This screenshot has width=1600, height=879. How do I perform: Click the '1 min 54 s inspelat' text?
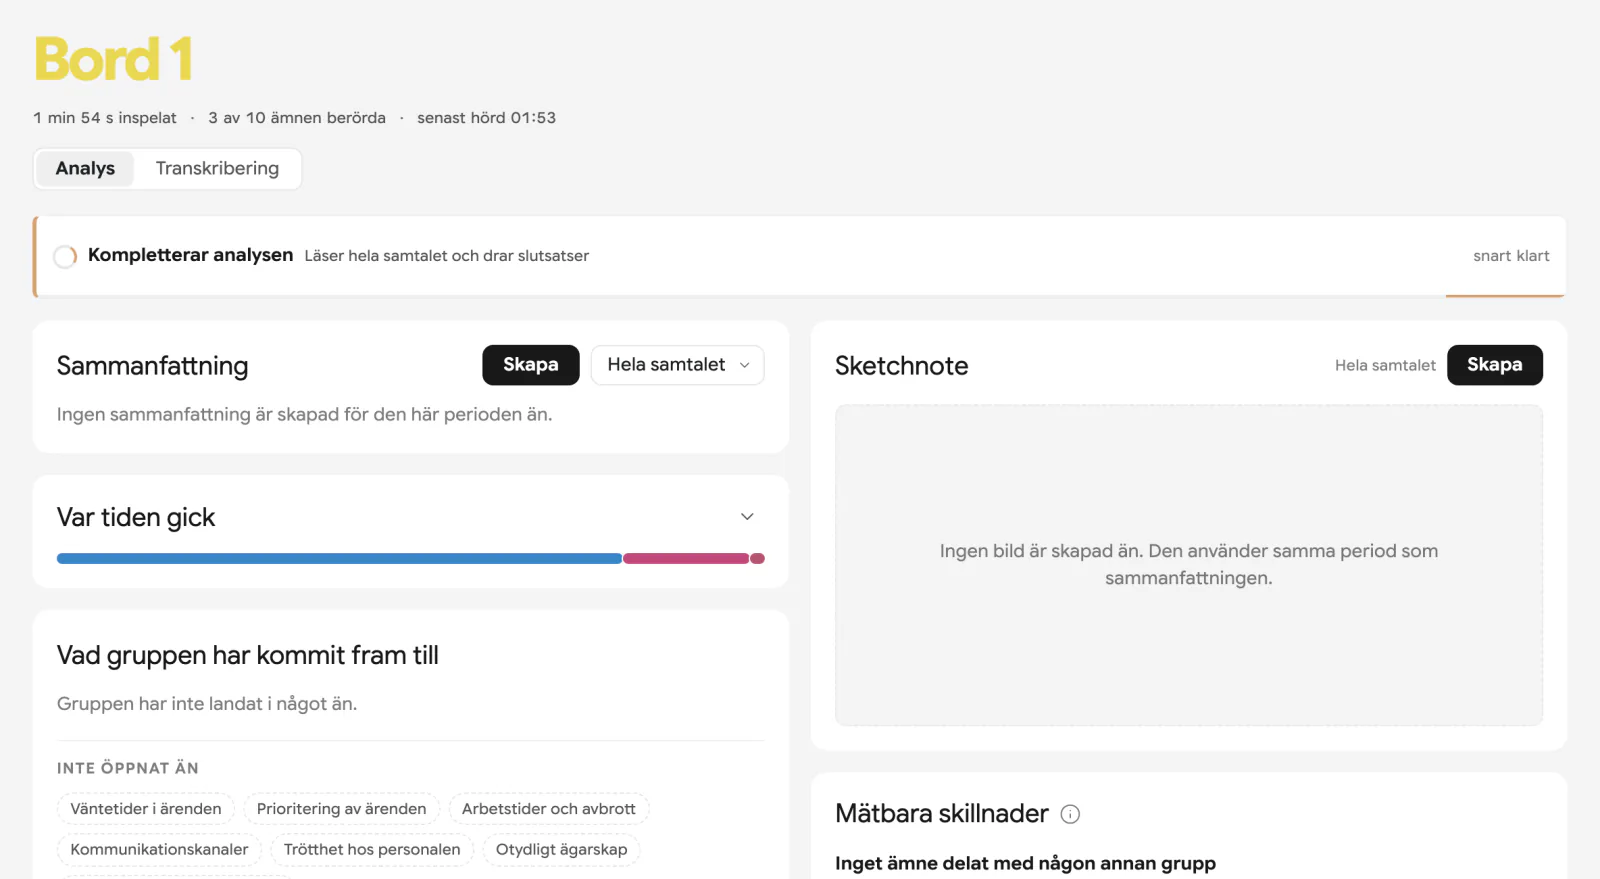click(105, 118)
